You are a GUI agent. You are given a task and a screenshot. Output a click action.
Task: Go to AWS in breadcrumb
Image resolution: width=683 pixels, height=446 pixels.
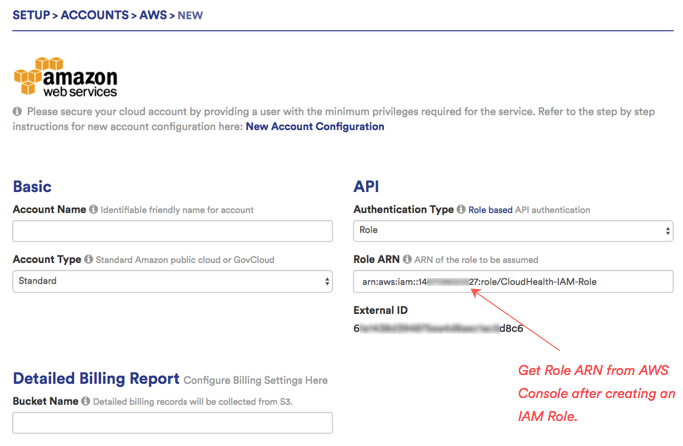coord(153,16)
